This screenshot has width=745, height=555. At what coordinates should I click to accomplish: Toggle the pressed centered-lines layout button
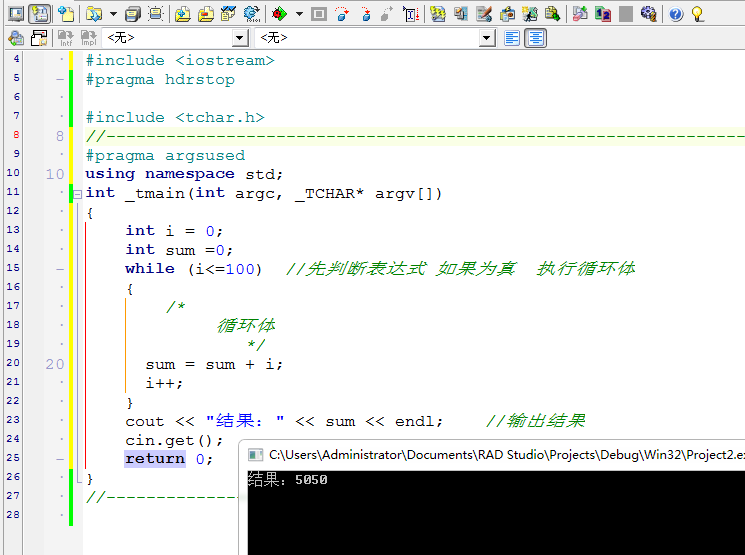coord(535,38)
